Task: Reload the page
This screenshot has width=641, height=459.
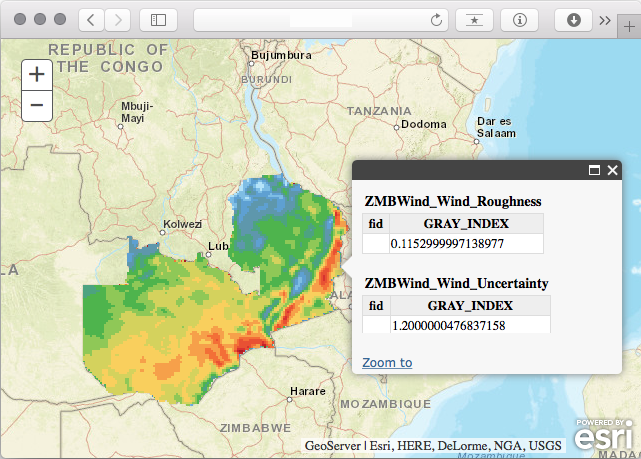Action: pos(436,20)
